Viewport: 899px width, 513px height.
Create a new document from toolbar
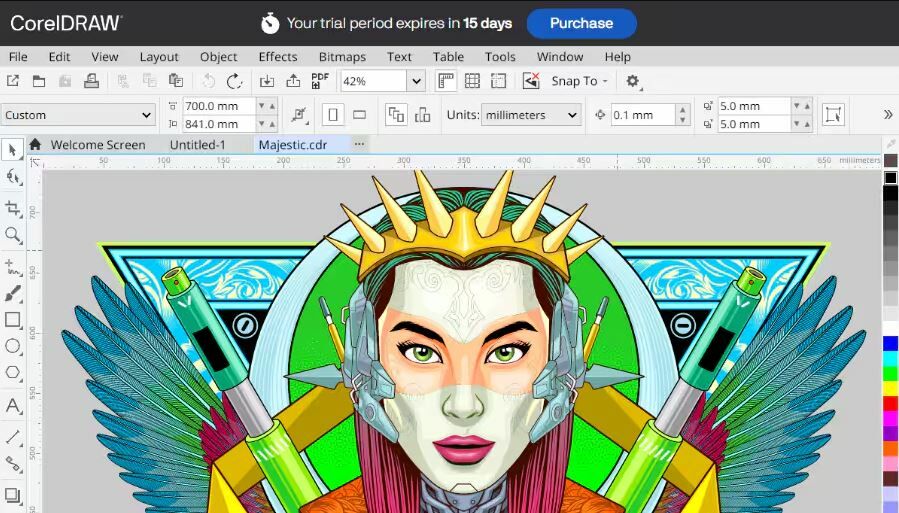click(x=13, y=81)
